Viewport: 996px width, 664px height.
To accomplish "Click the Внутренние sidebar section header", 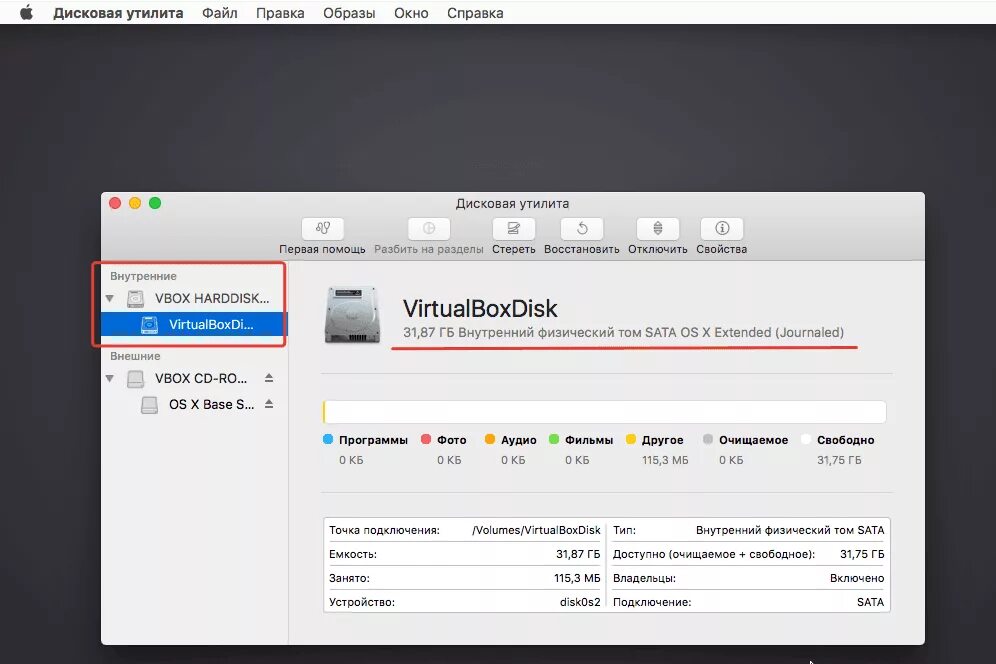I will click(x=143, y=276).
